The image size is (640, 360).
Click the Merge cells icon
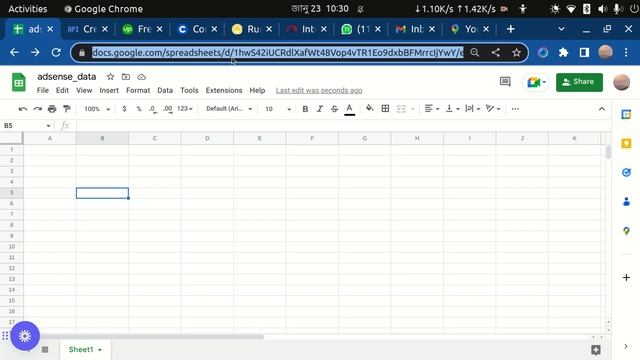pyautogui.click(x=401, y=109)
